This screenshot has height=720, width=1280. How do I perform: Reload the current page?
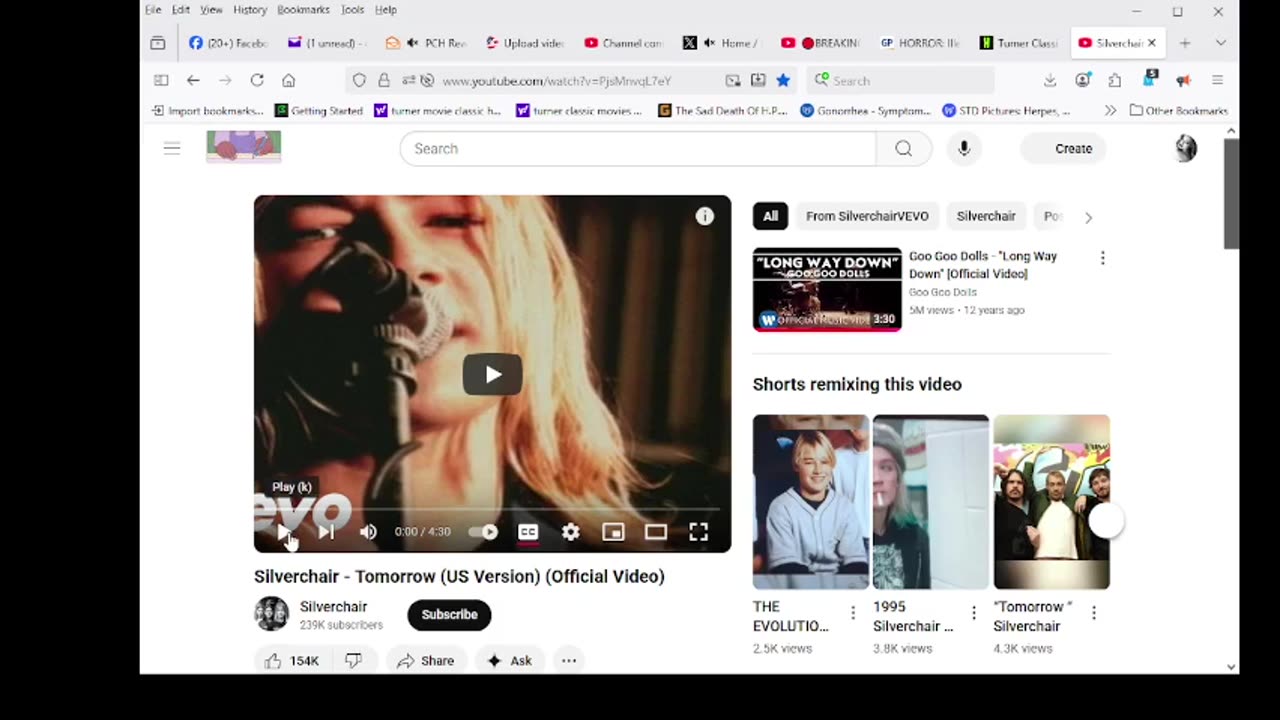point(257,80)
